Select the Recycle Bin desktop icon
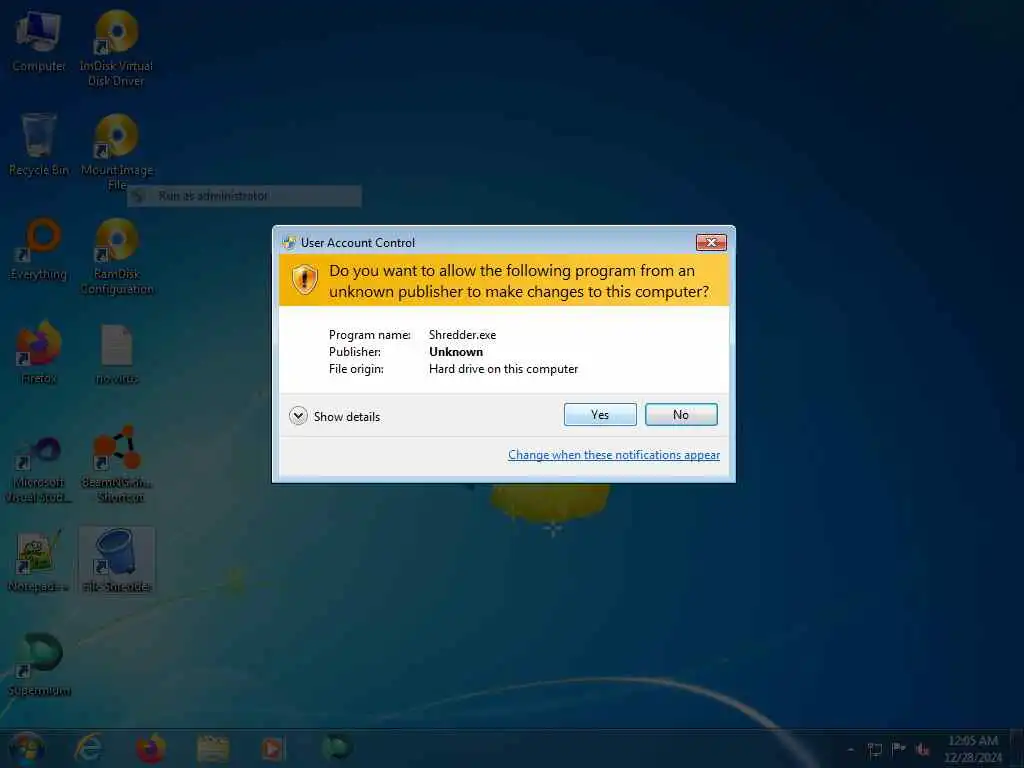Screen dimensions: 1024x768 click(39, 145)
